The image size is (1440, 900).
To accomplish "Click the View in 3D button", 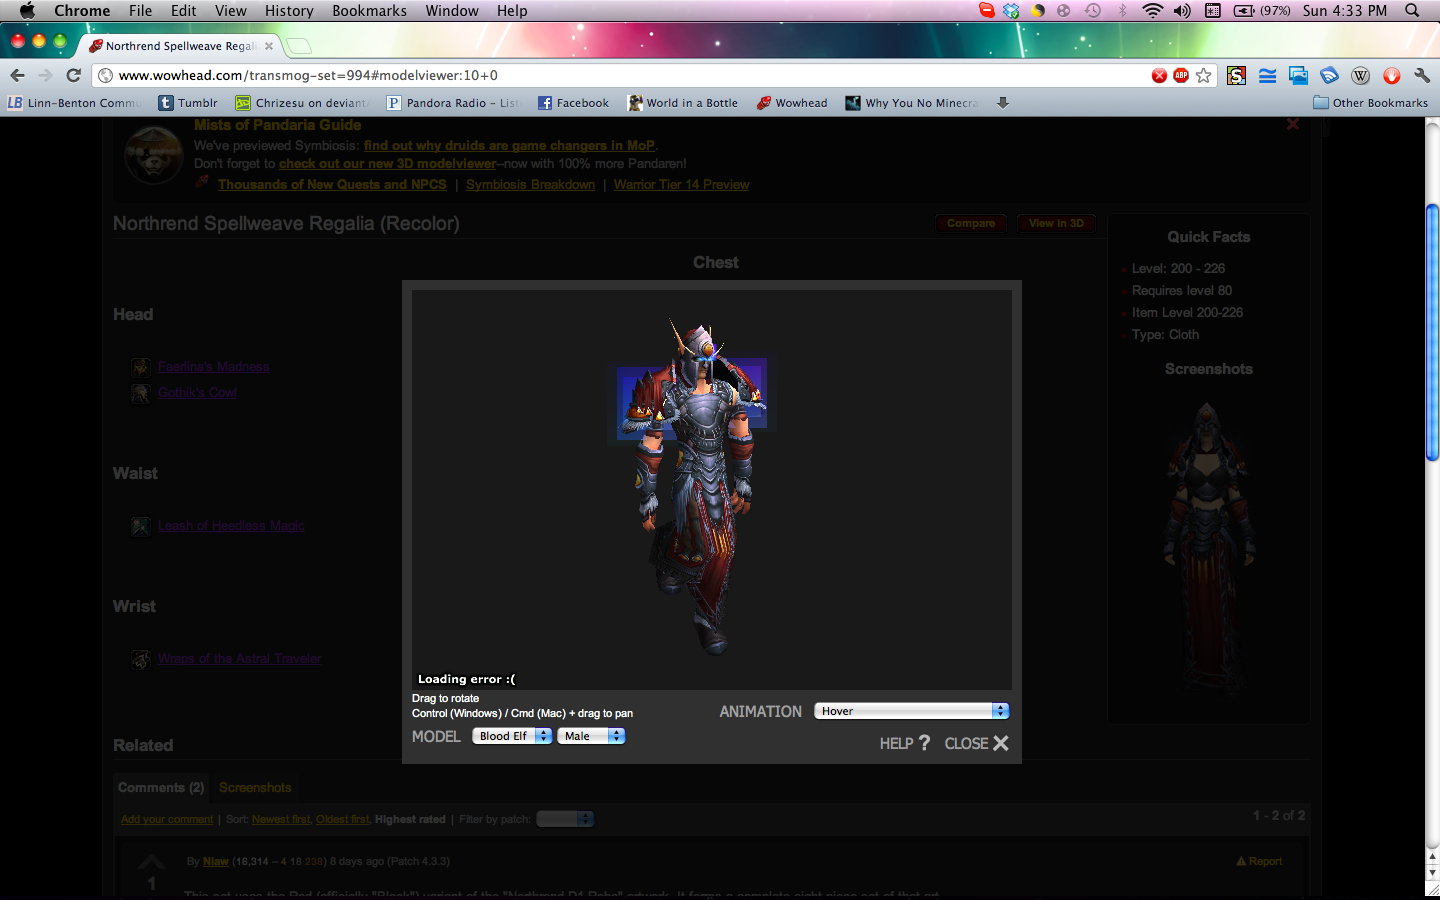I will pyautogui.click(x=1056, y=223).
